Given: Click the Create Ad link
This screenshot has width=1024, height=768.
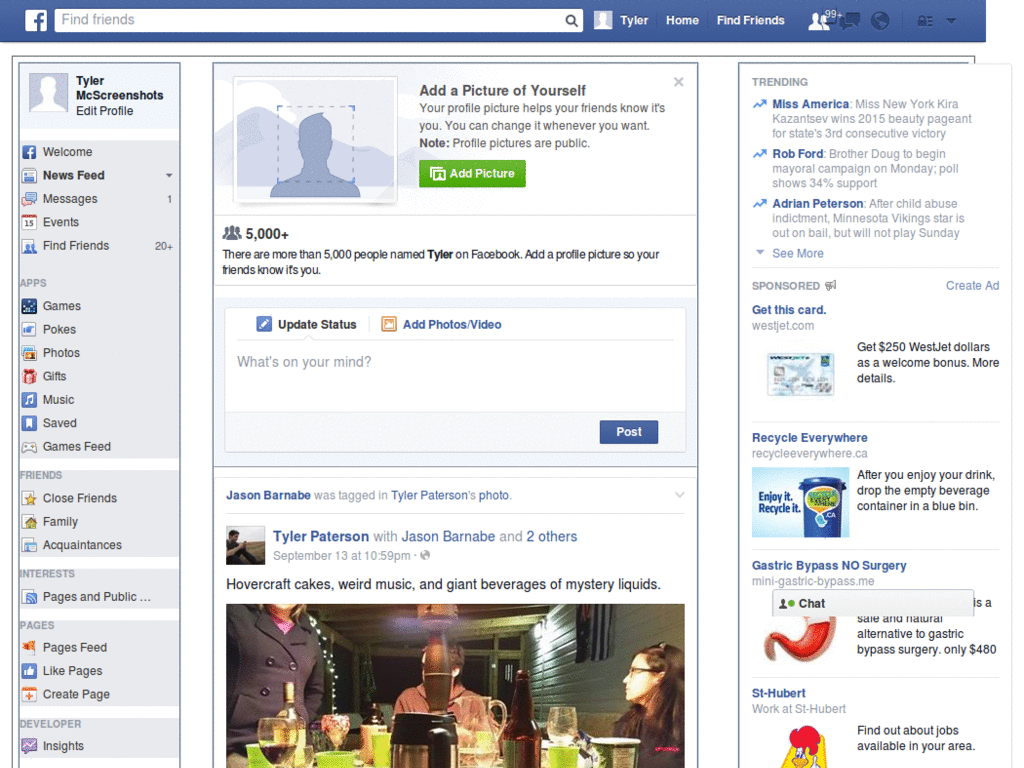Looking at the screenshot, I should (x=972, y=285).
